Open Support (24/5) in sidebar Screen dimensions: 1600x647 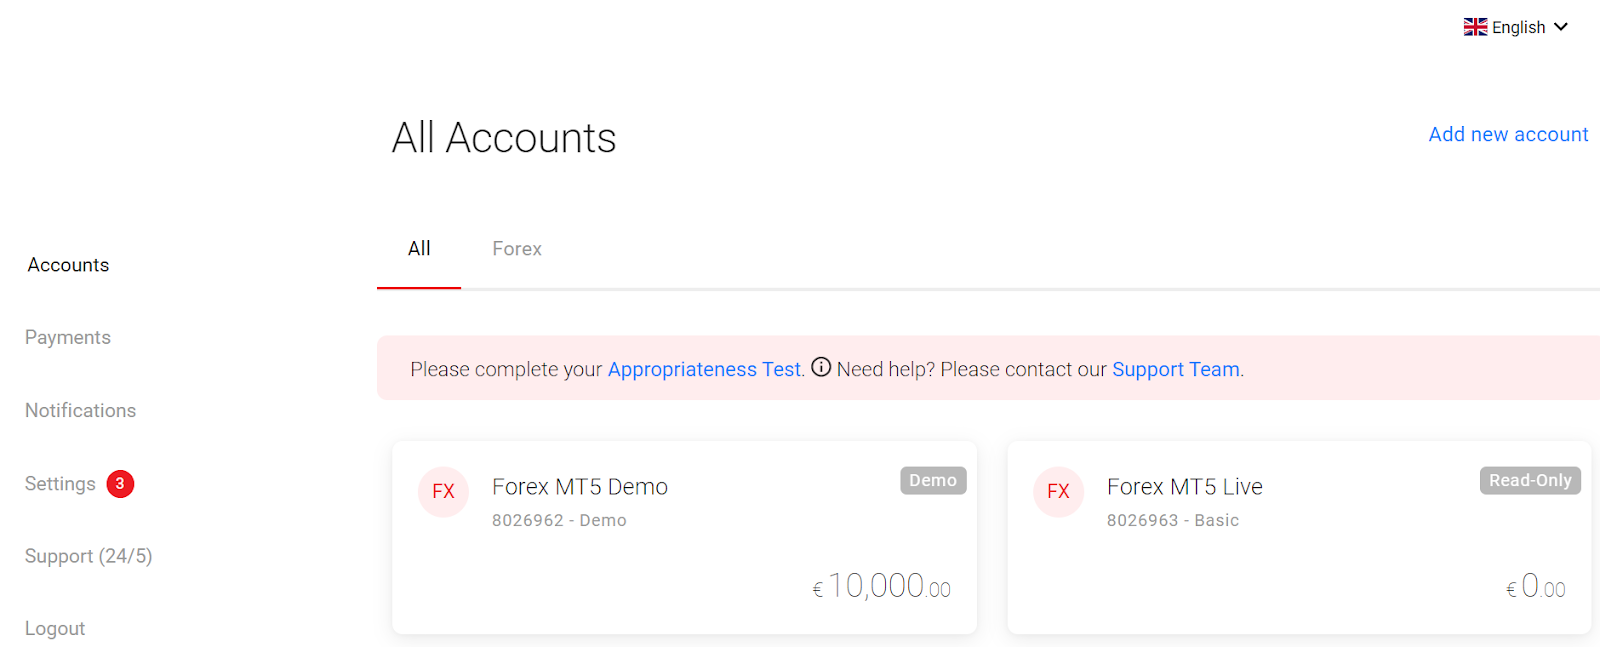pyautogui.click(x=88, y=556)
